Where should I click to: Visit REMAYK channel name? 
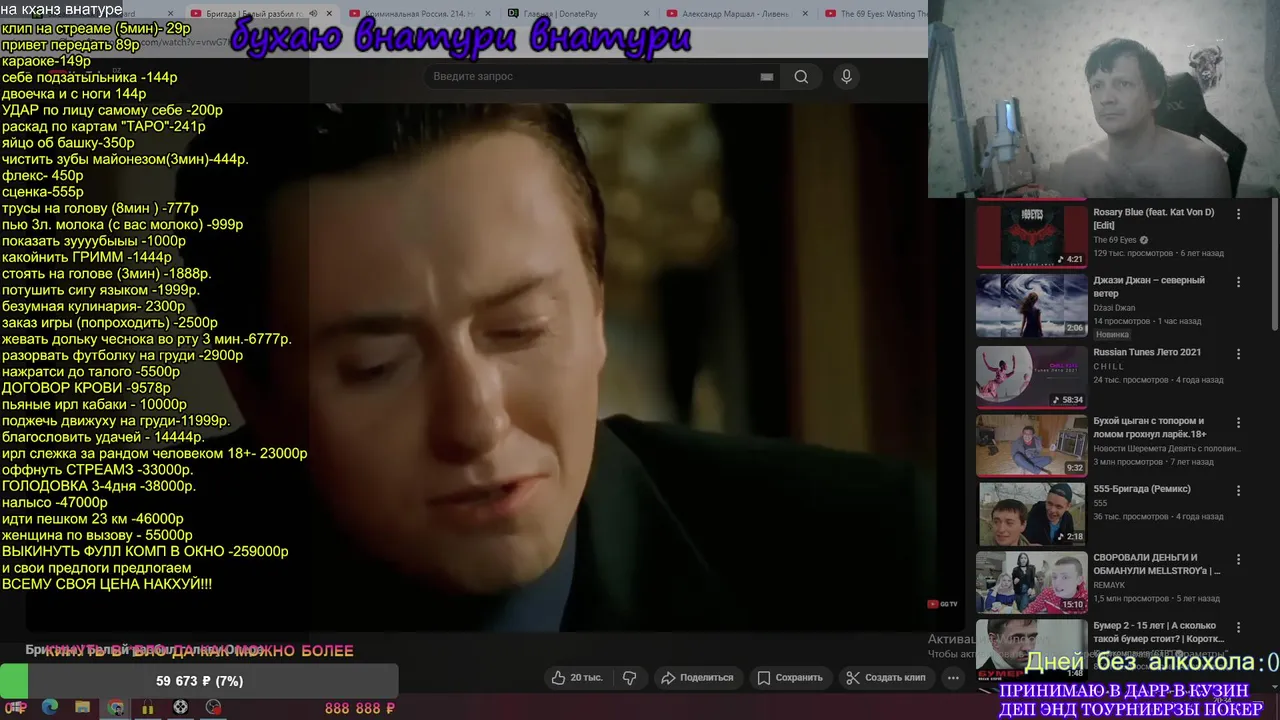[1109, 584]
